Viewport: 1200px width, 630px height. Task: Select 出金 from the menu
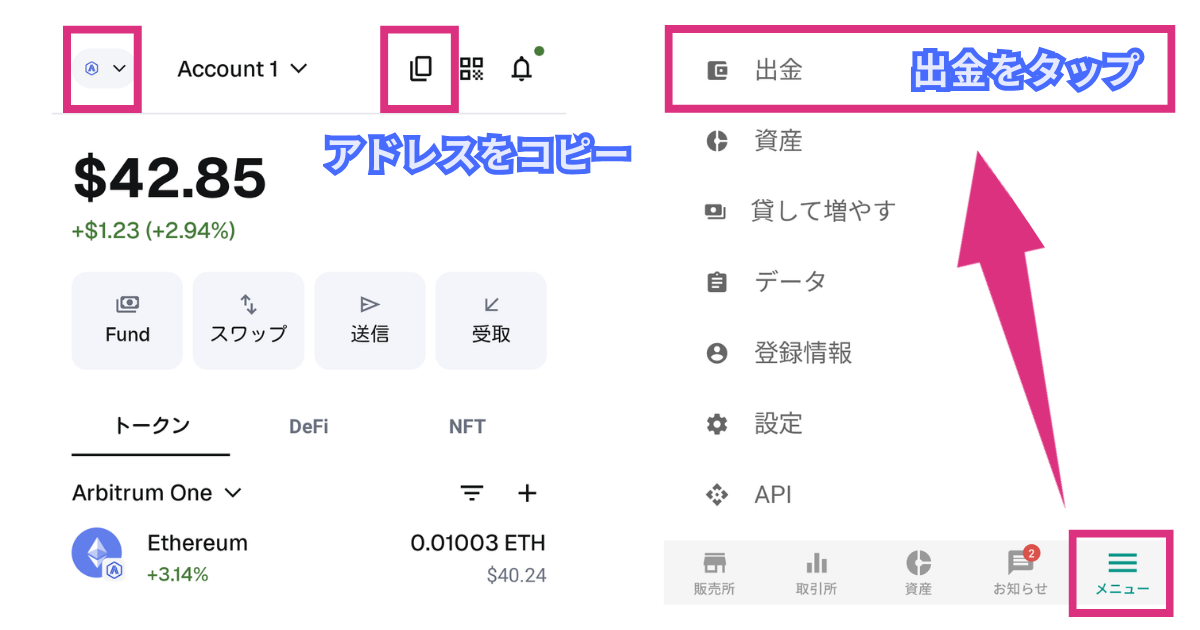778,71
